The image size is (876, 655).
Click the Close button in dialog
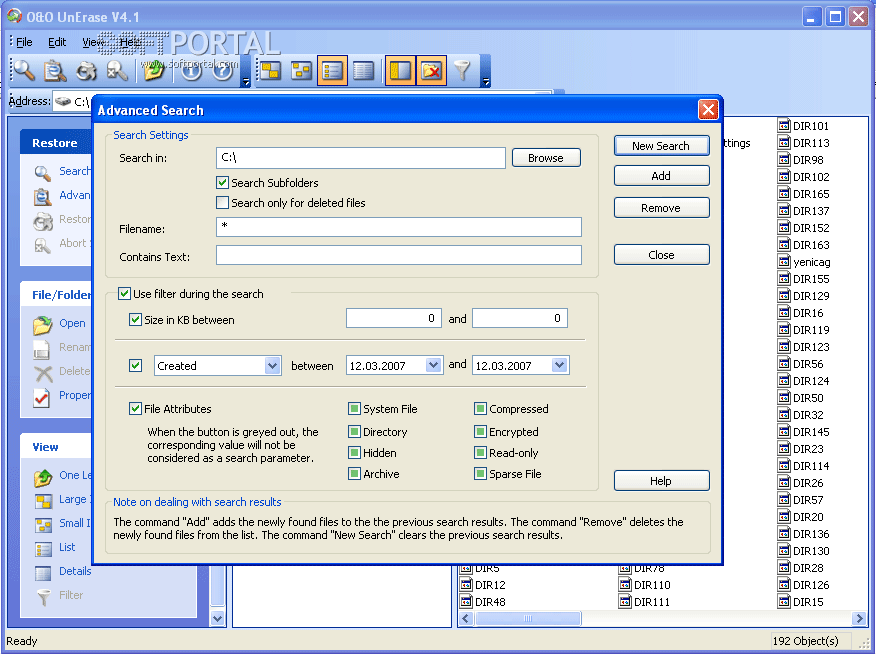pyautogui.click(x=661, y=255)
